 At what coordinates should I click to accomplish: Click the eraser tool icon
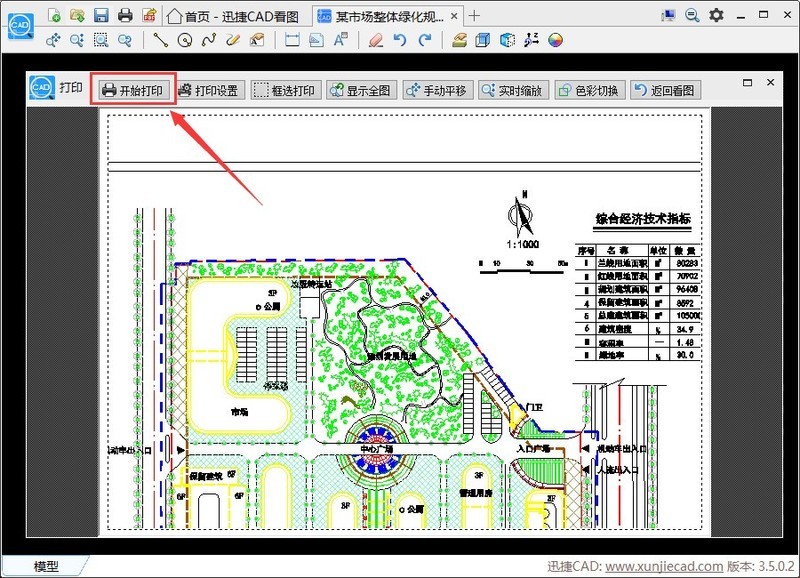coord(375,40)
